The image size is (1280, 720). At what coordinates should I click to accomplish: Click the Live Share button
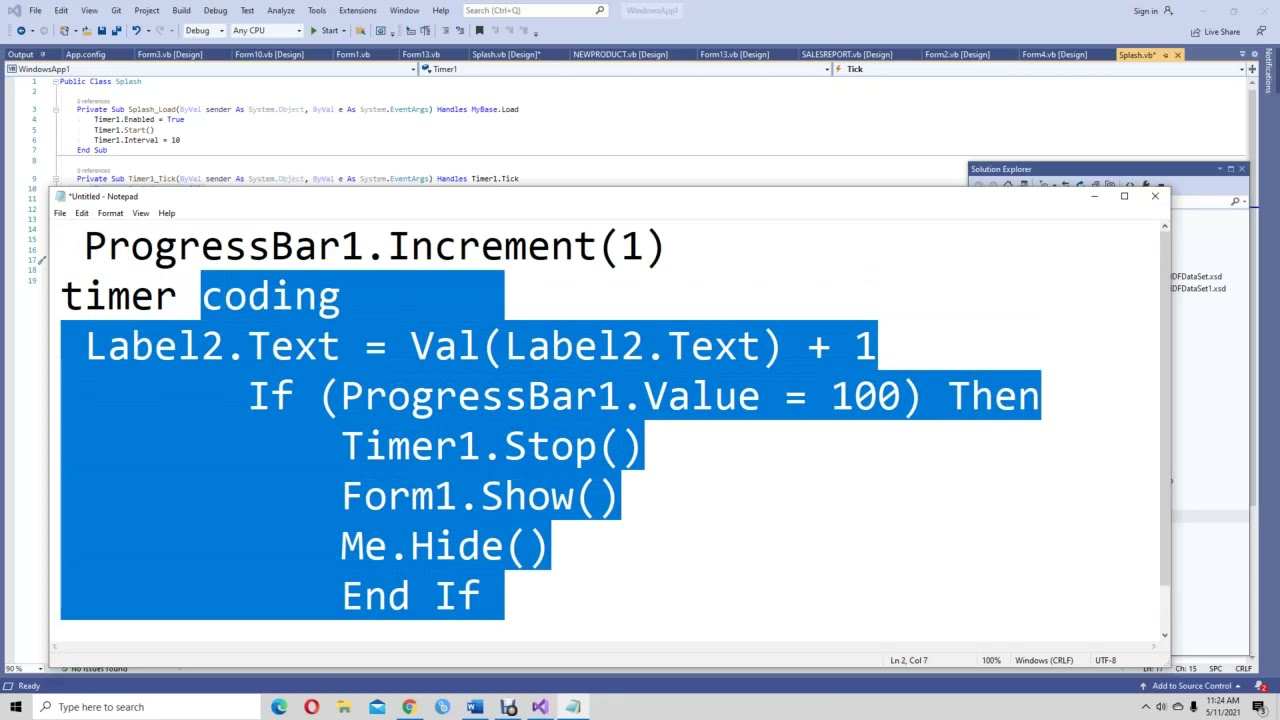pos(1215,32)
